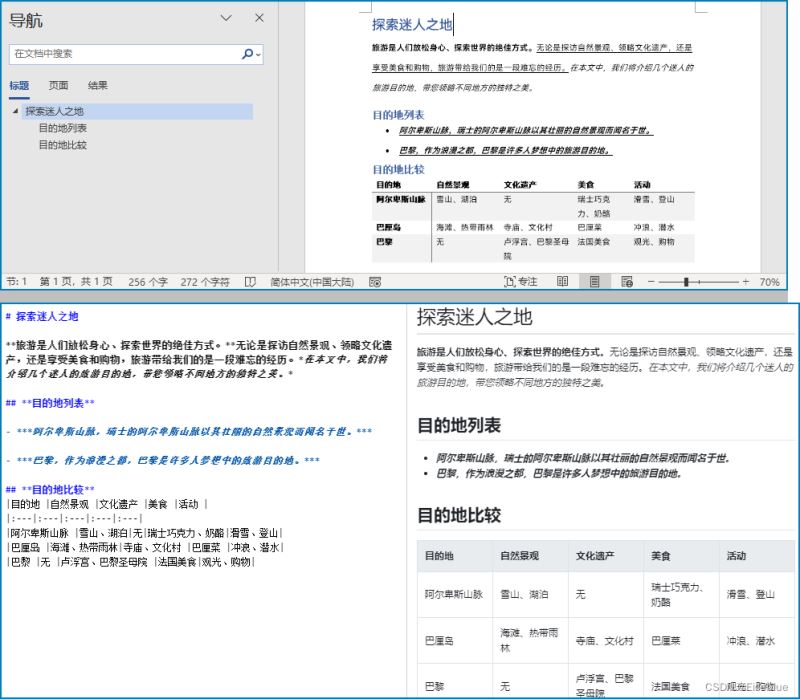Image resolution: width=800 pixels, height=699 pixels.
Task: Close the 导航 navigation pane
Action: pyautogui.click(x=259, y=18)
